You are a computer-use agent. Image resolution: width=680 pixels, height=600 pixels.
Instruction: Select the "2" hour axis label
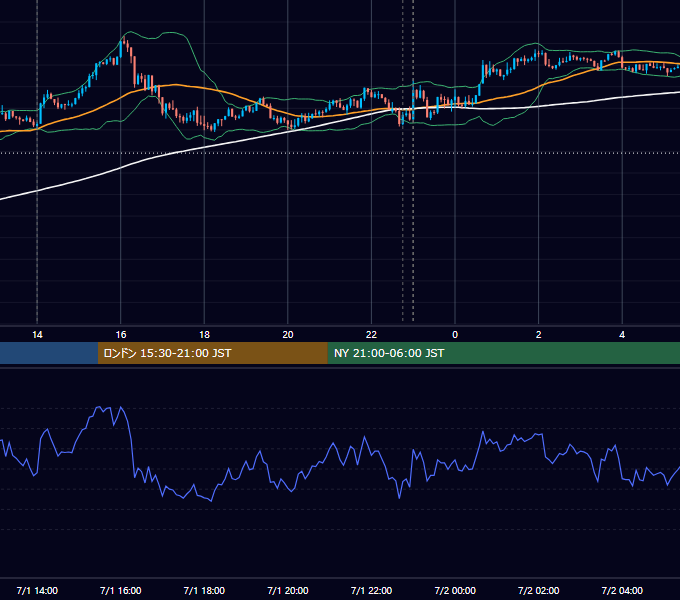[539, 335]
